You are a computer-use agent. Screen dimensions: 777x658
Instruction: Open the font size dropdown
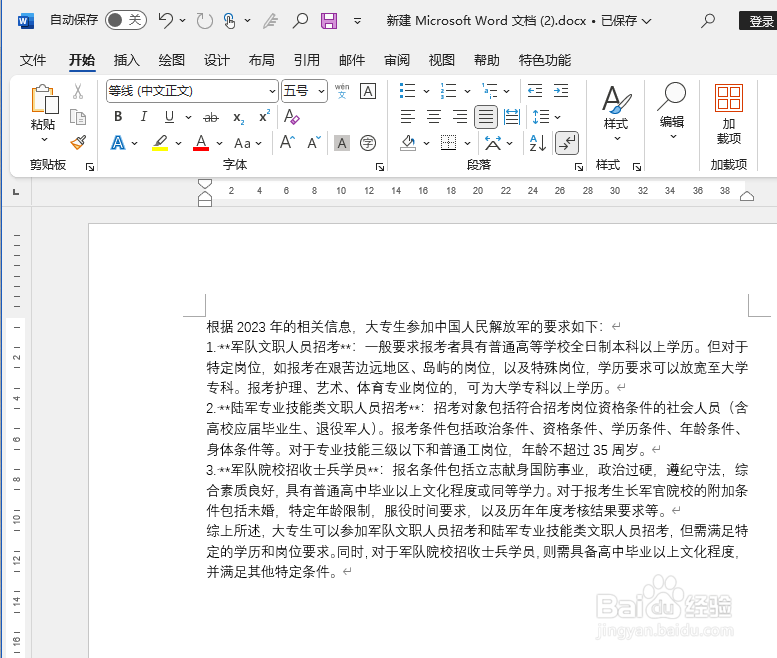321,91
